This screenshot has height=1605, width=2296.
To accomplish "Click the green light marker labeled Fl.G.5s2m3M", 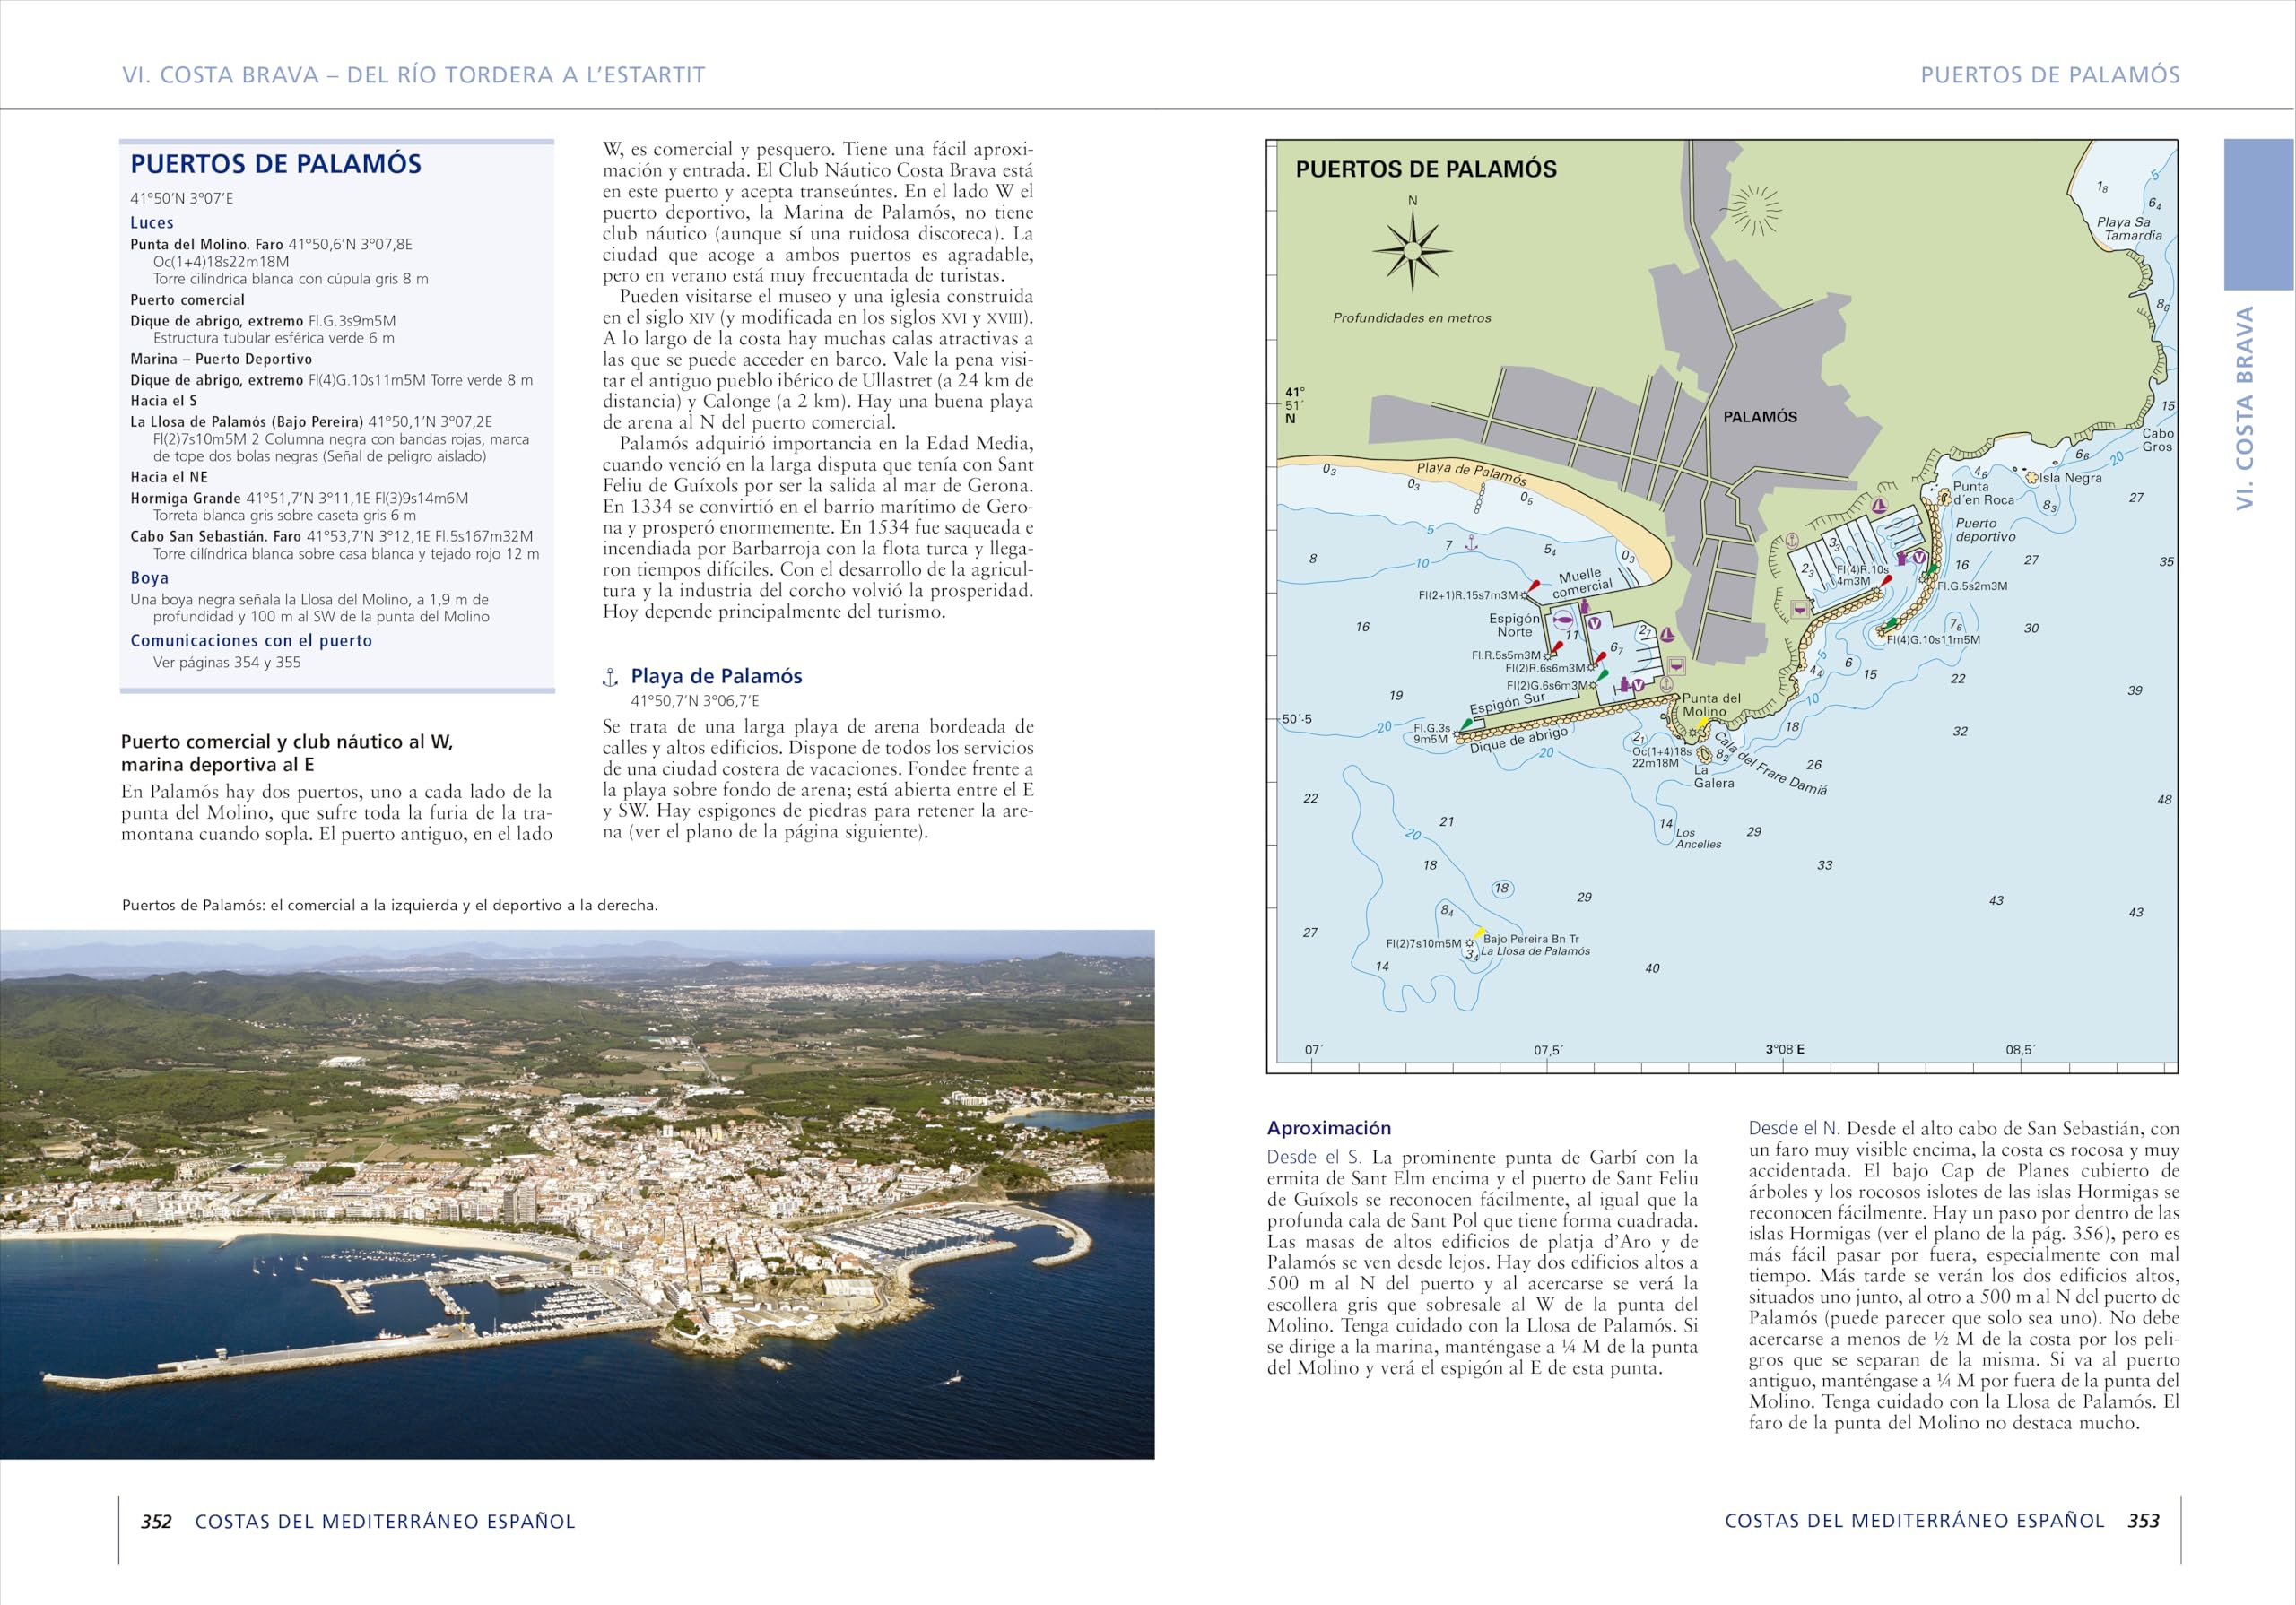I will point(1931,569).
